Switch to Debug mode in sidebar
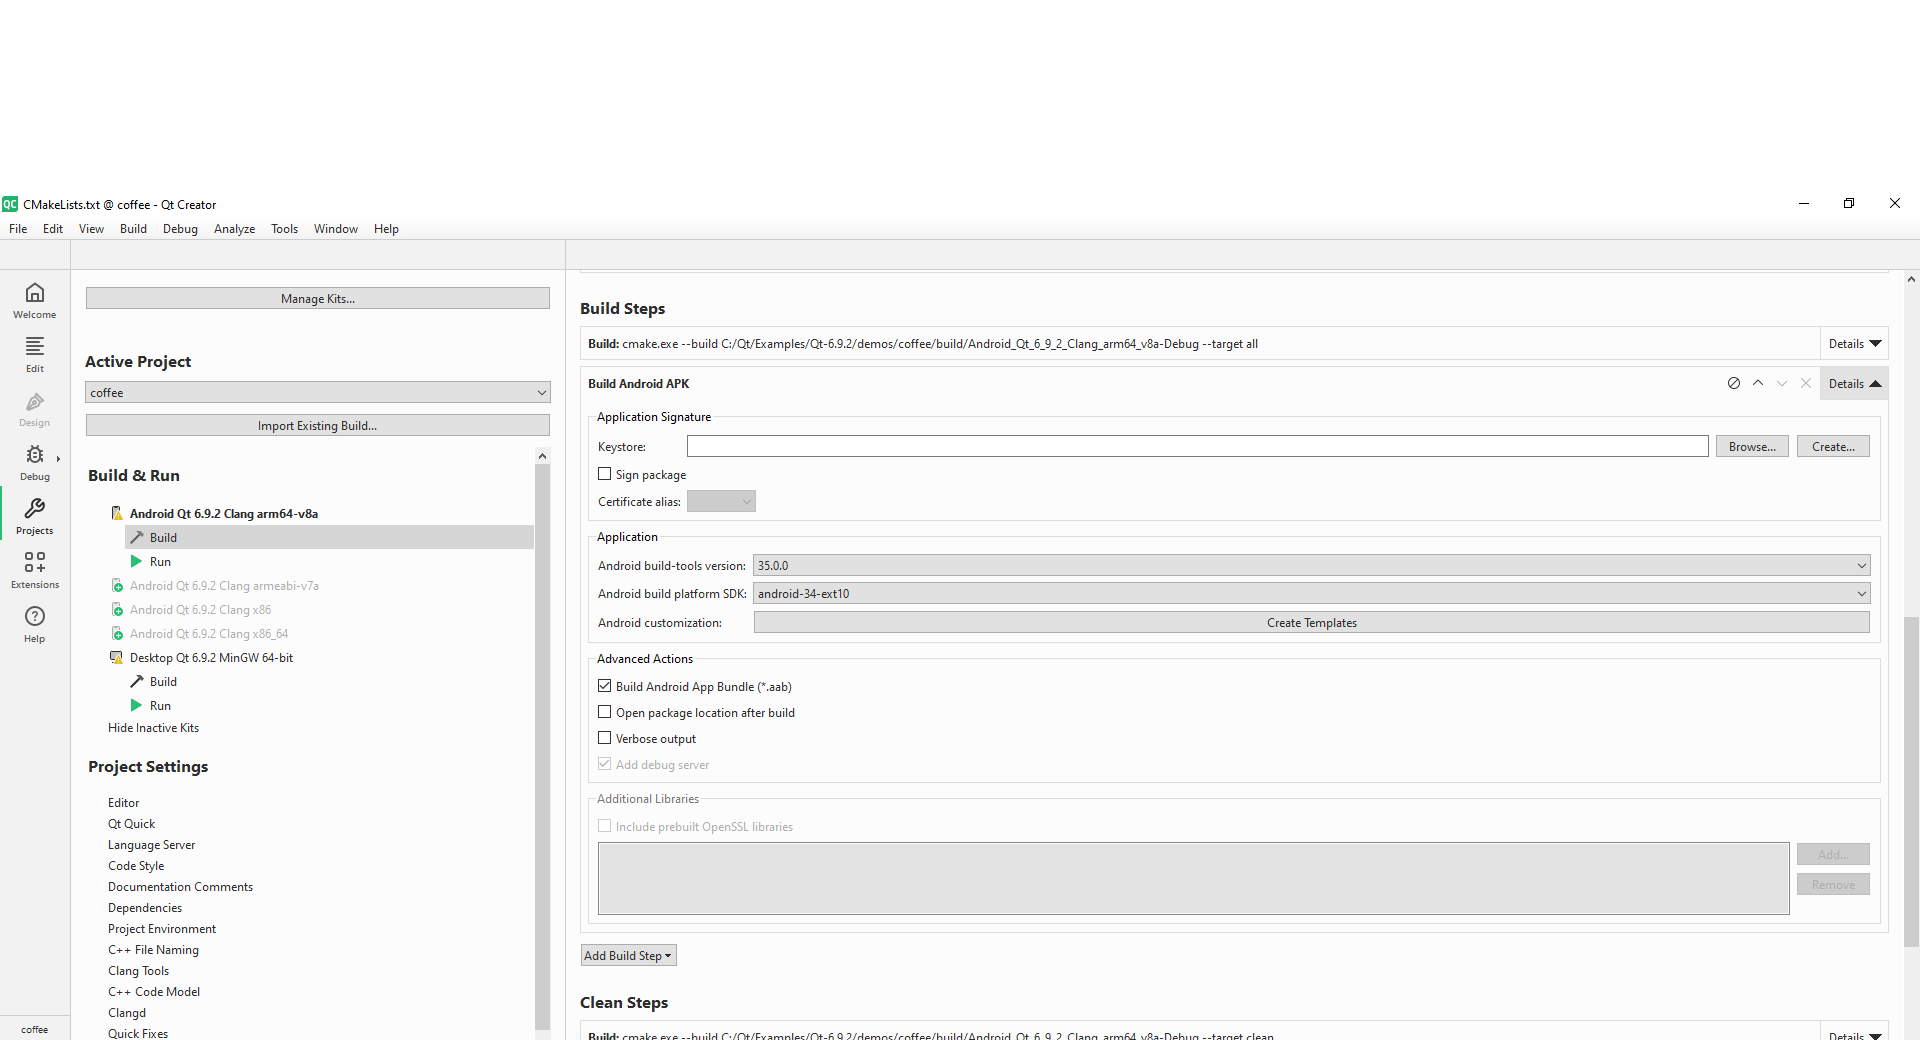 (x=35, y=462)
